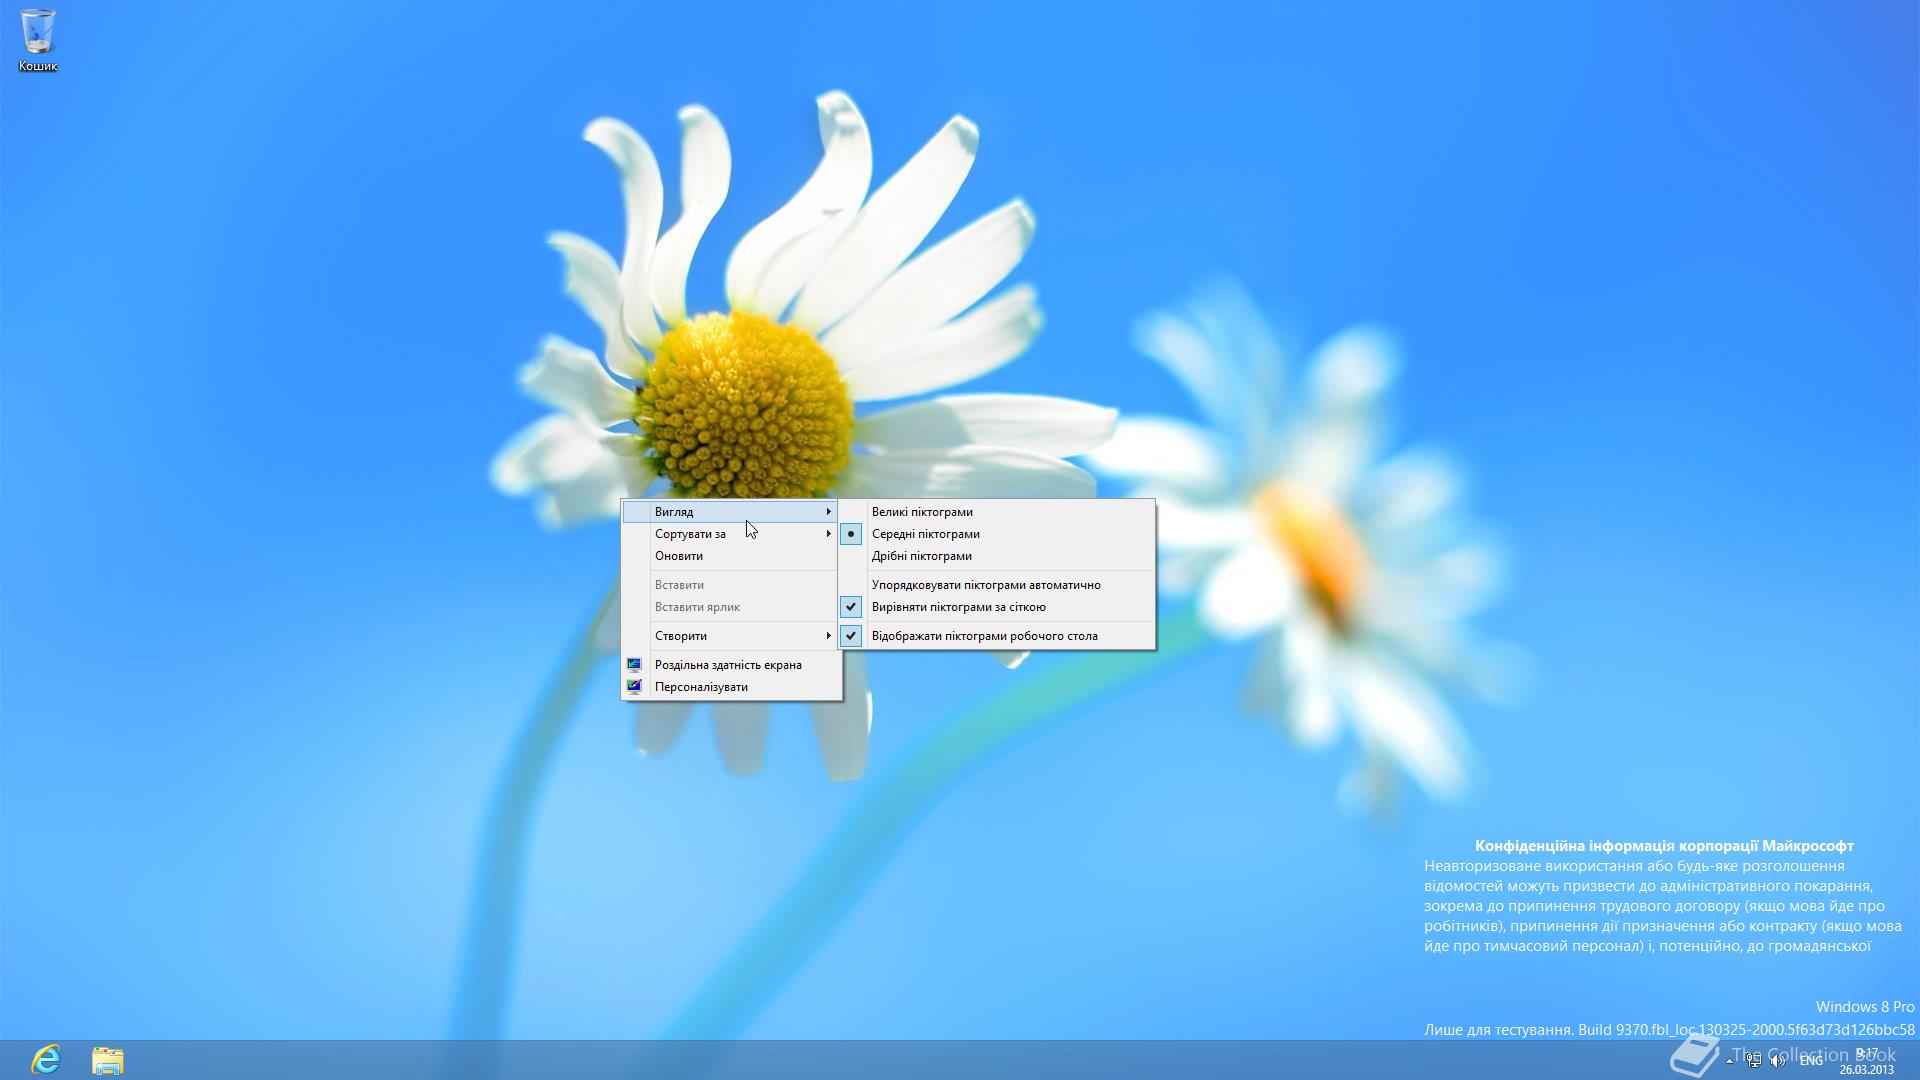The height and width of the screenshot is (1080, 1920).
Task: Select Дрібні піктограми icon size
Action: point(996,555)
